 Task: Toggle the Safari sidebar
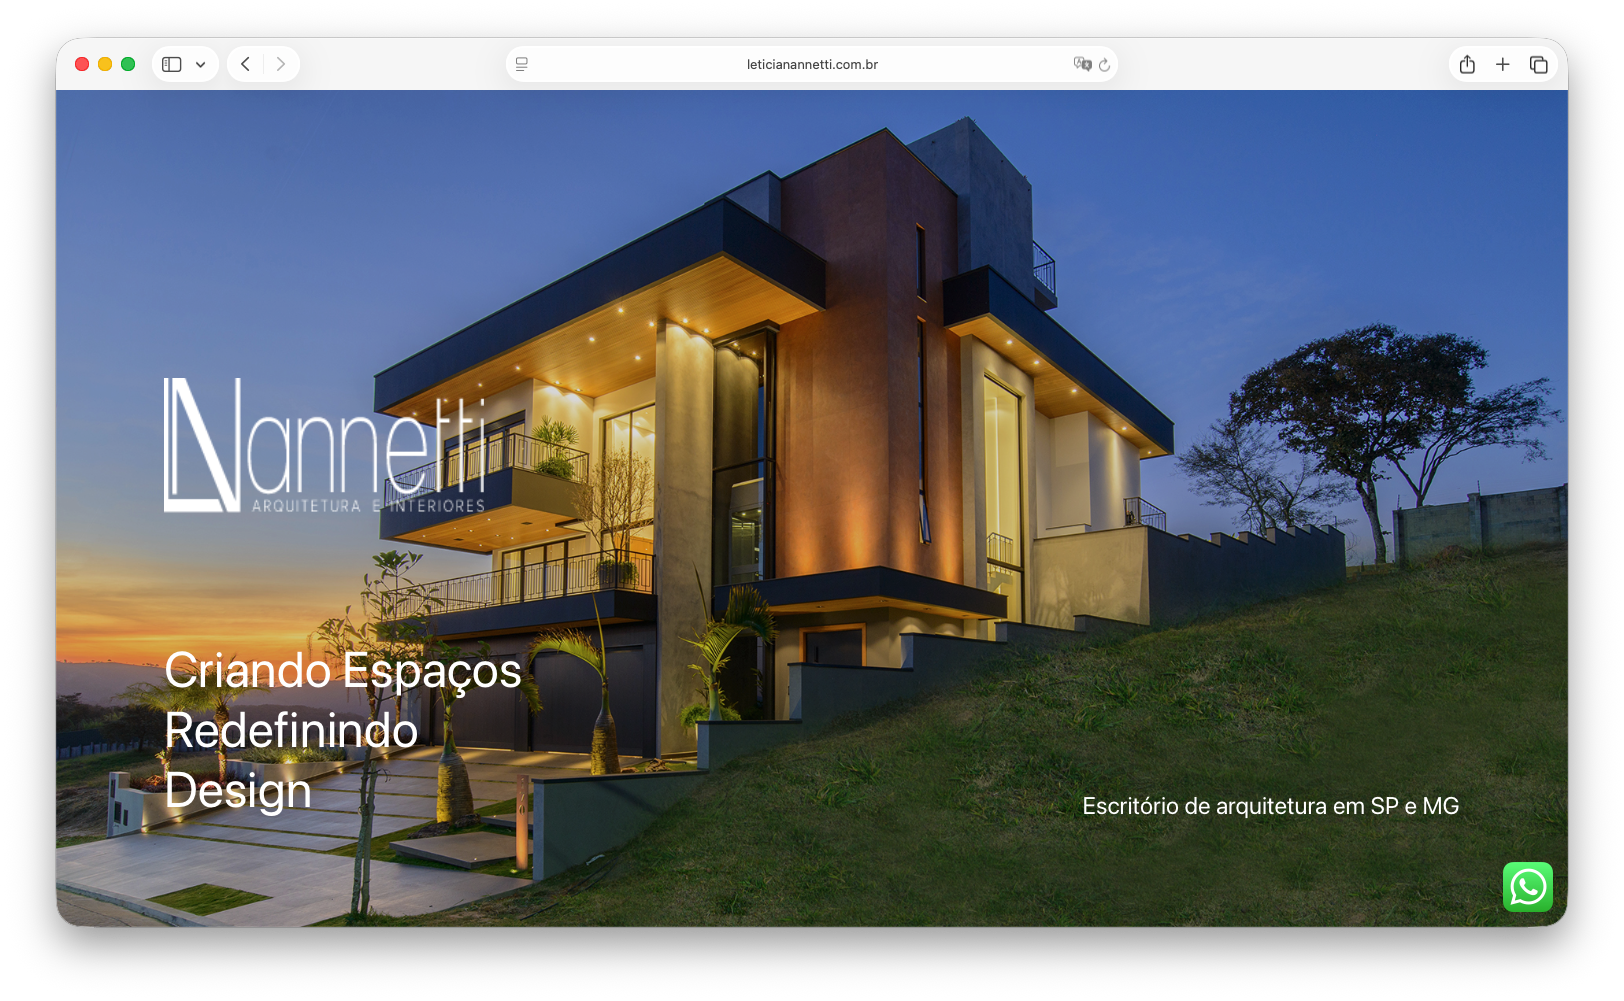point(172,64)
